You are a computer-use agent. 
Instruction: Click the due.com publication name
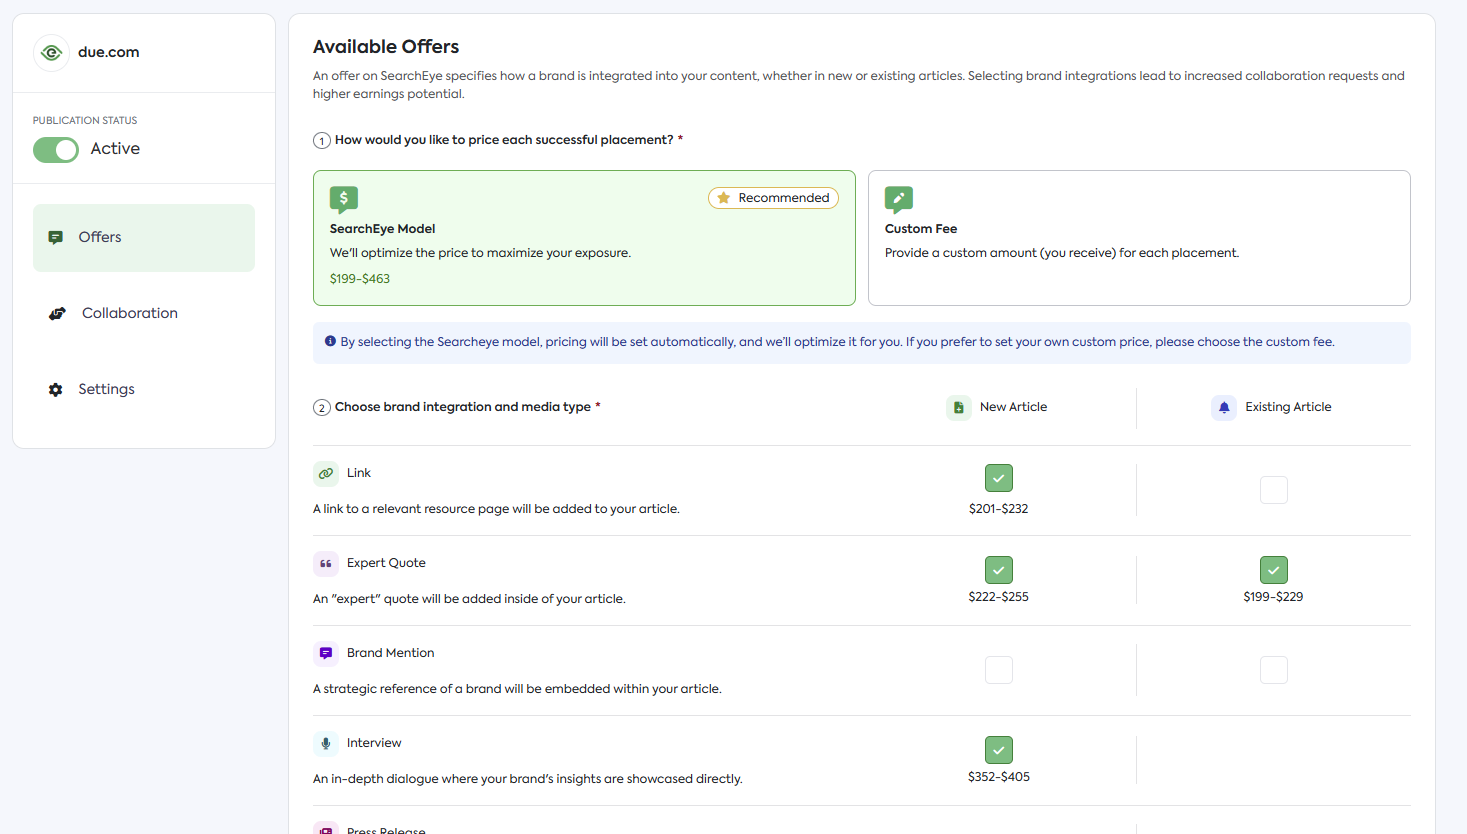point(109,52)
